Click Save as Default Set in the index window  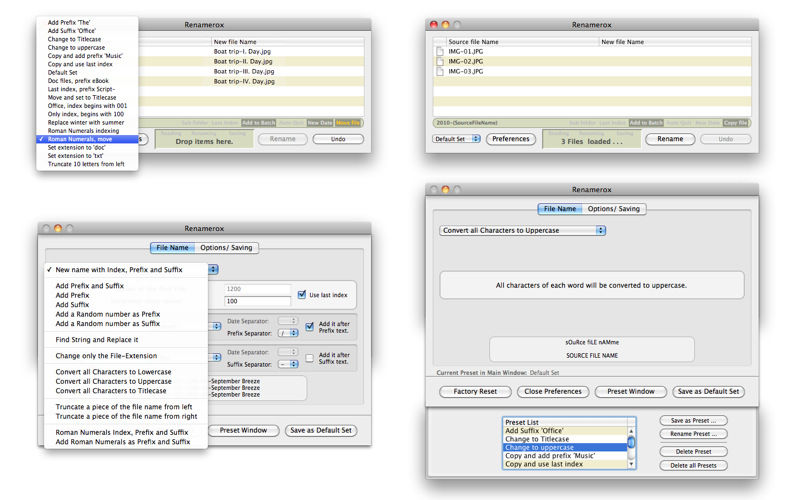click(321, 430)
